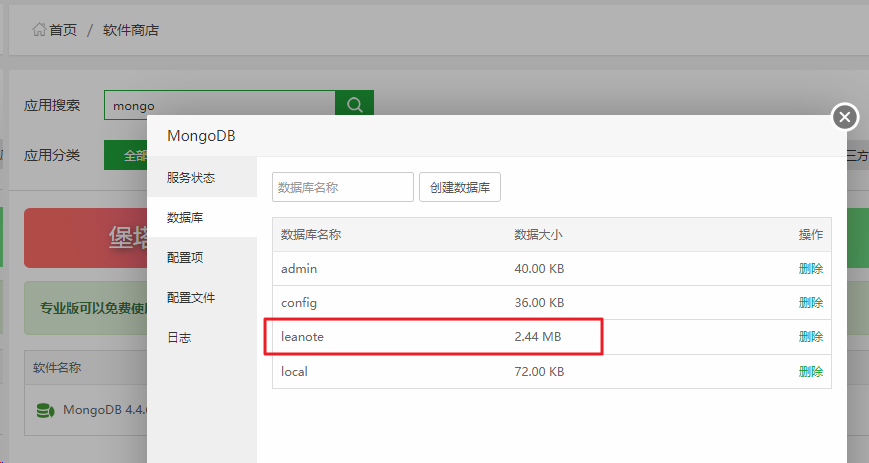Click the MongoDB 4.4 software entry
Image resolution: width=869 pixels, height=463 pixels.
pyautogui.click(x=104, y=410)
